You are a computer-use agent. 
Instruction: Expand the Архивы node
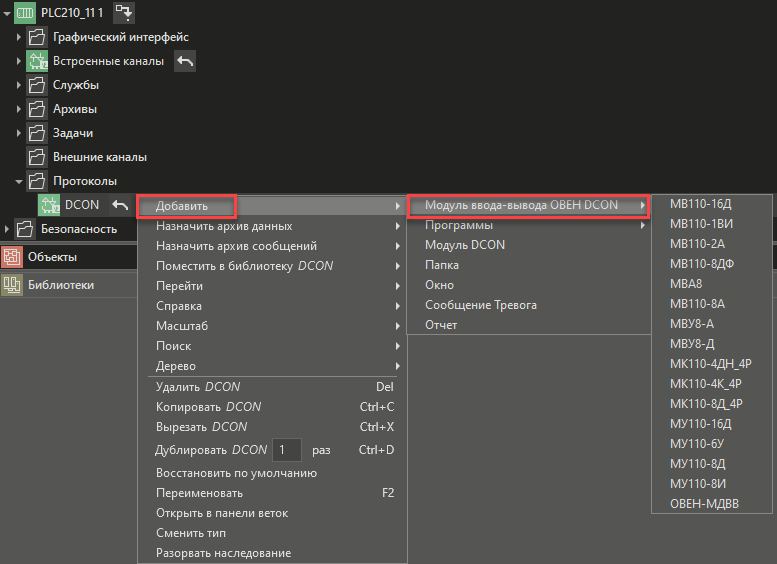coord(19,109)
